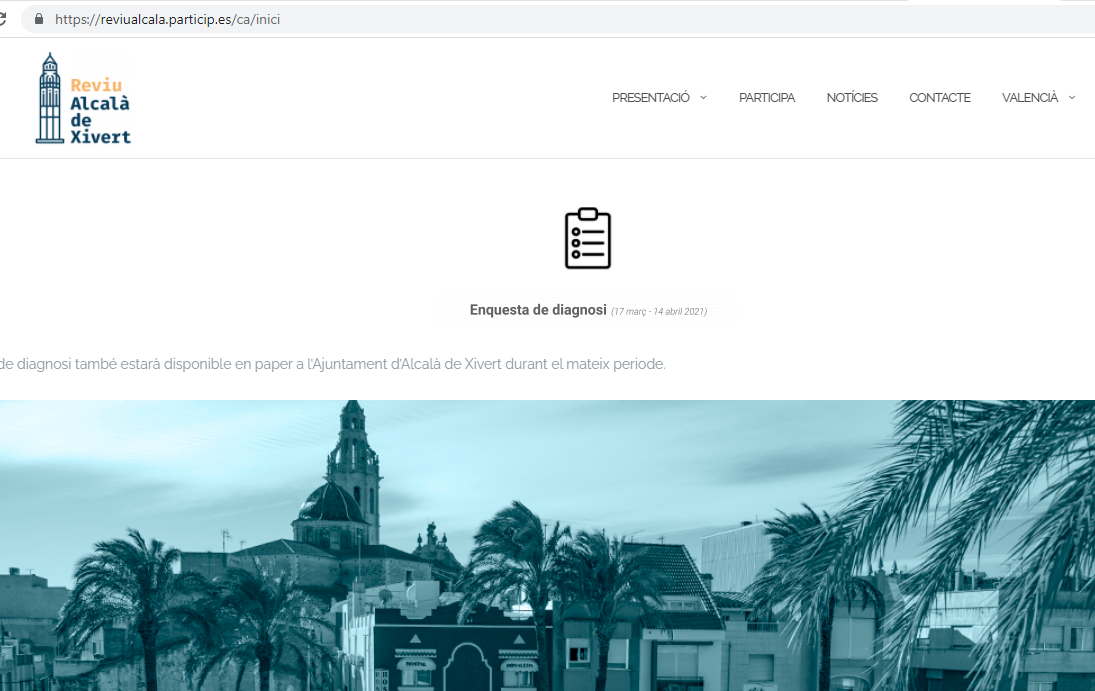
Task: Click the tower logo icon
Action: 49,99
